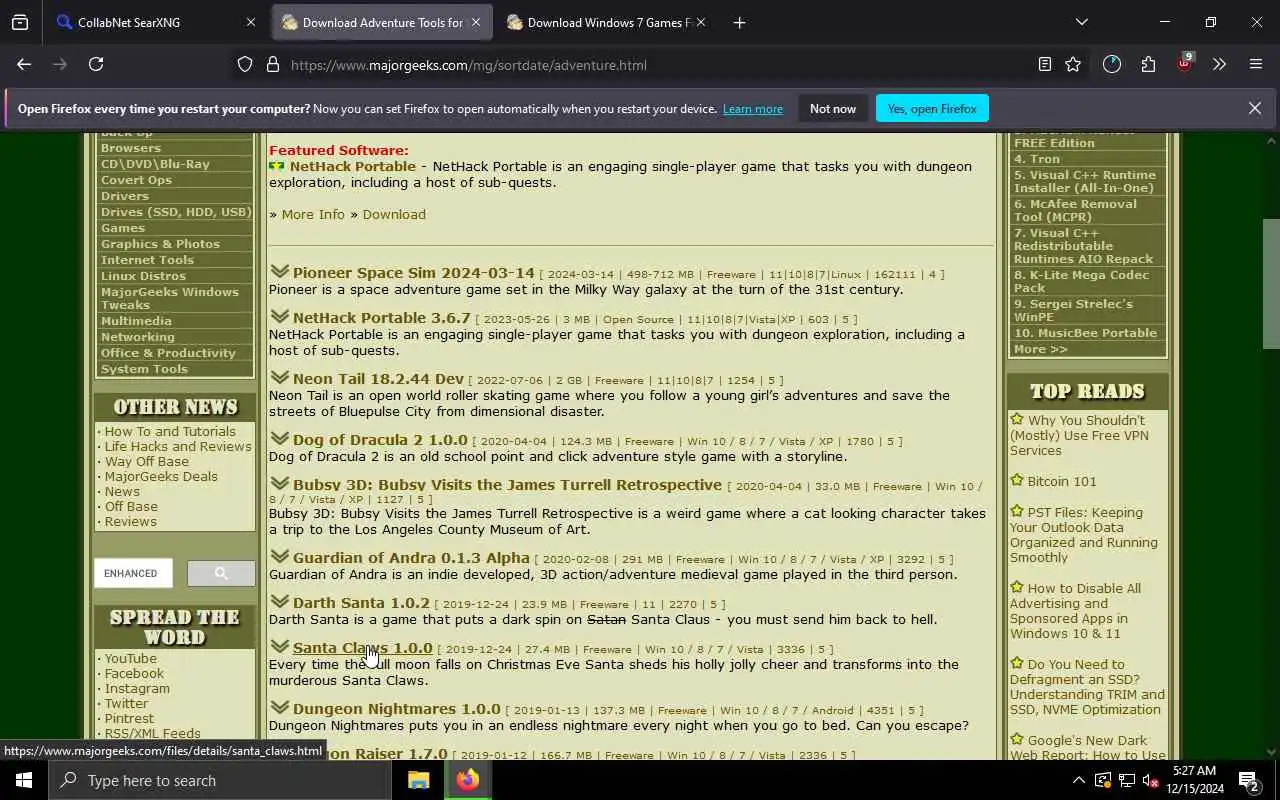The height and width of the screenshot is (800, 1280).
Task: Open K-Lite Mega Codec Pack link
Action: (1081, 281)
